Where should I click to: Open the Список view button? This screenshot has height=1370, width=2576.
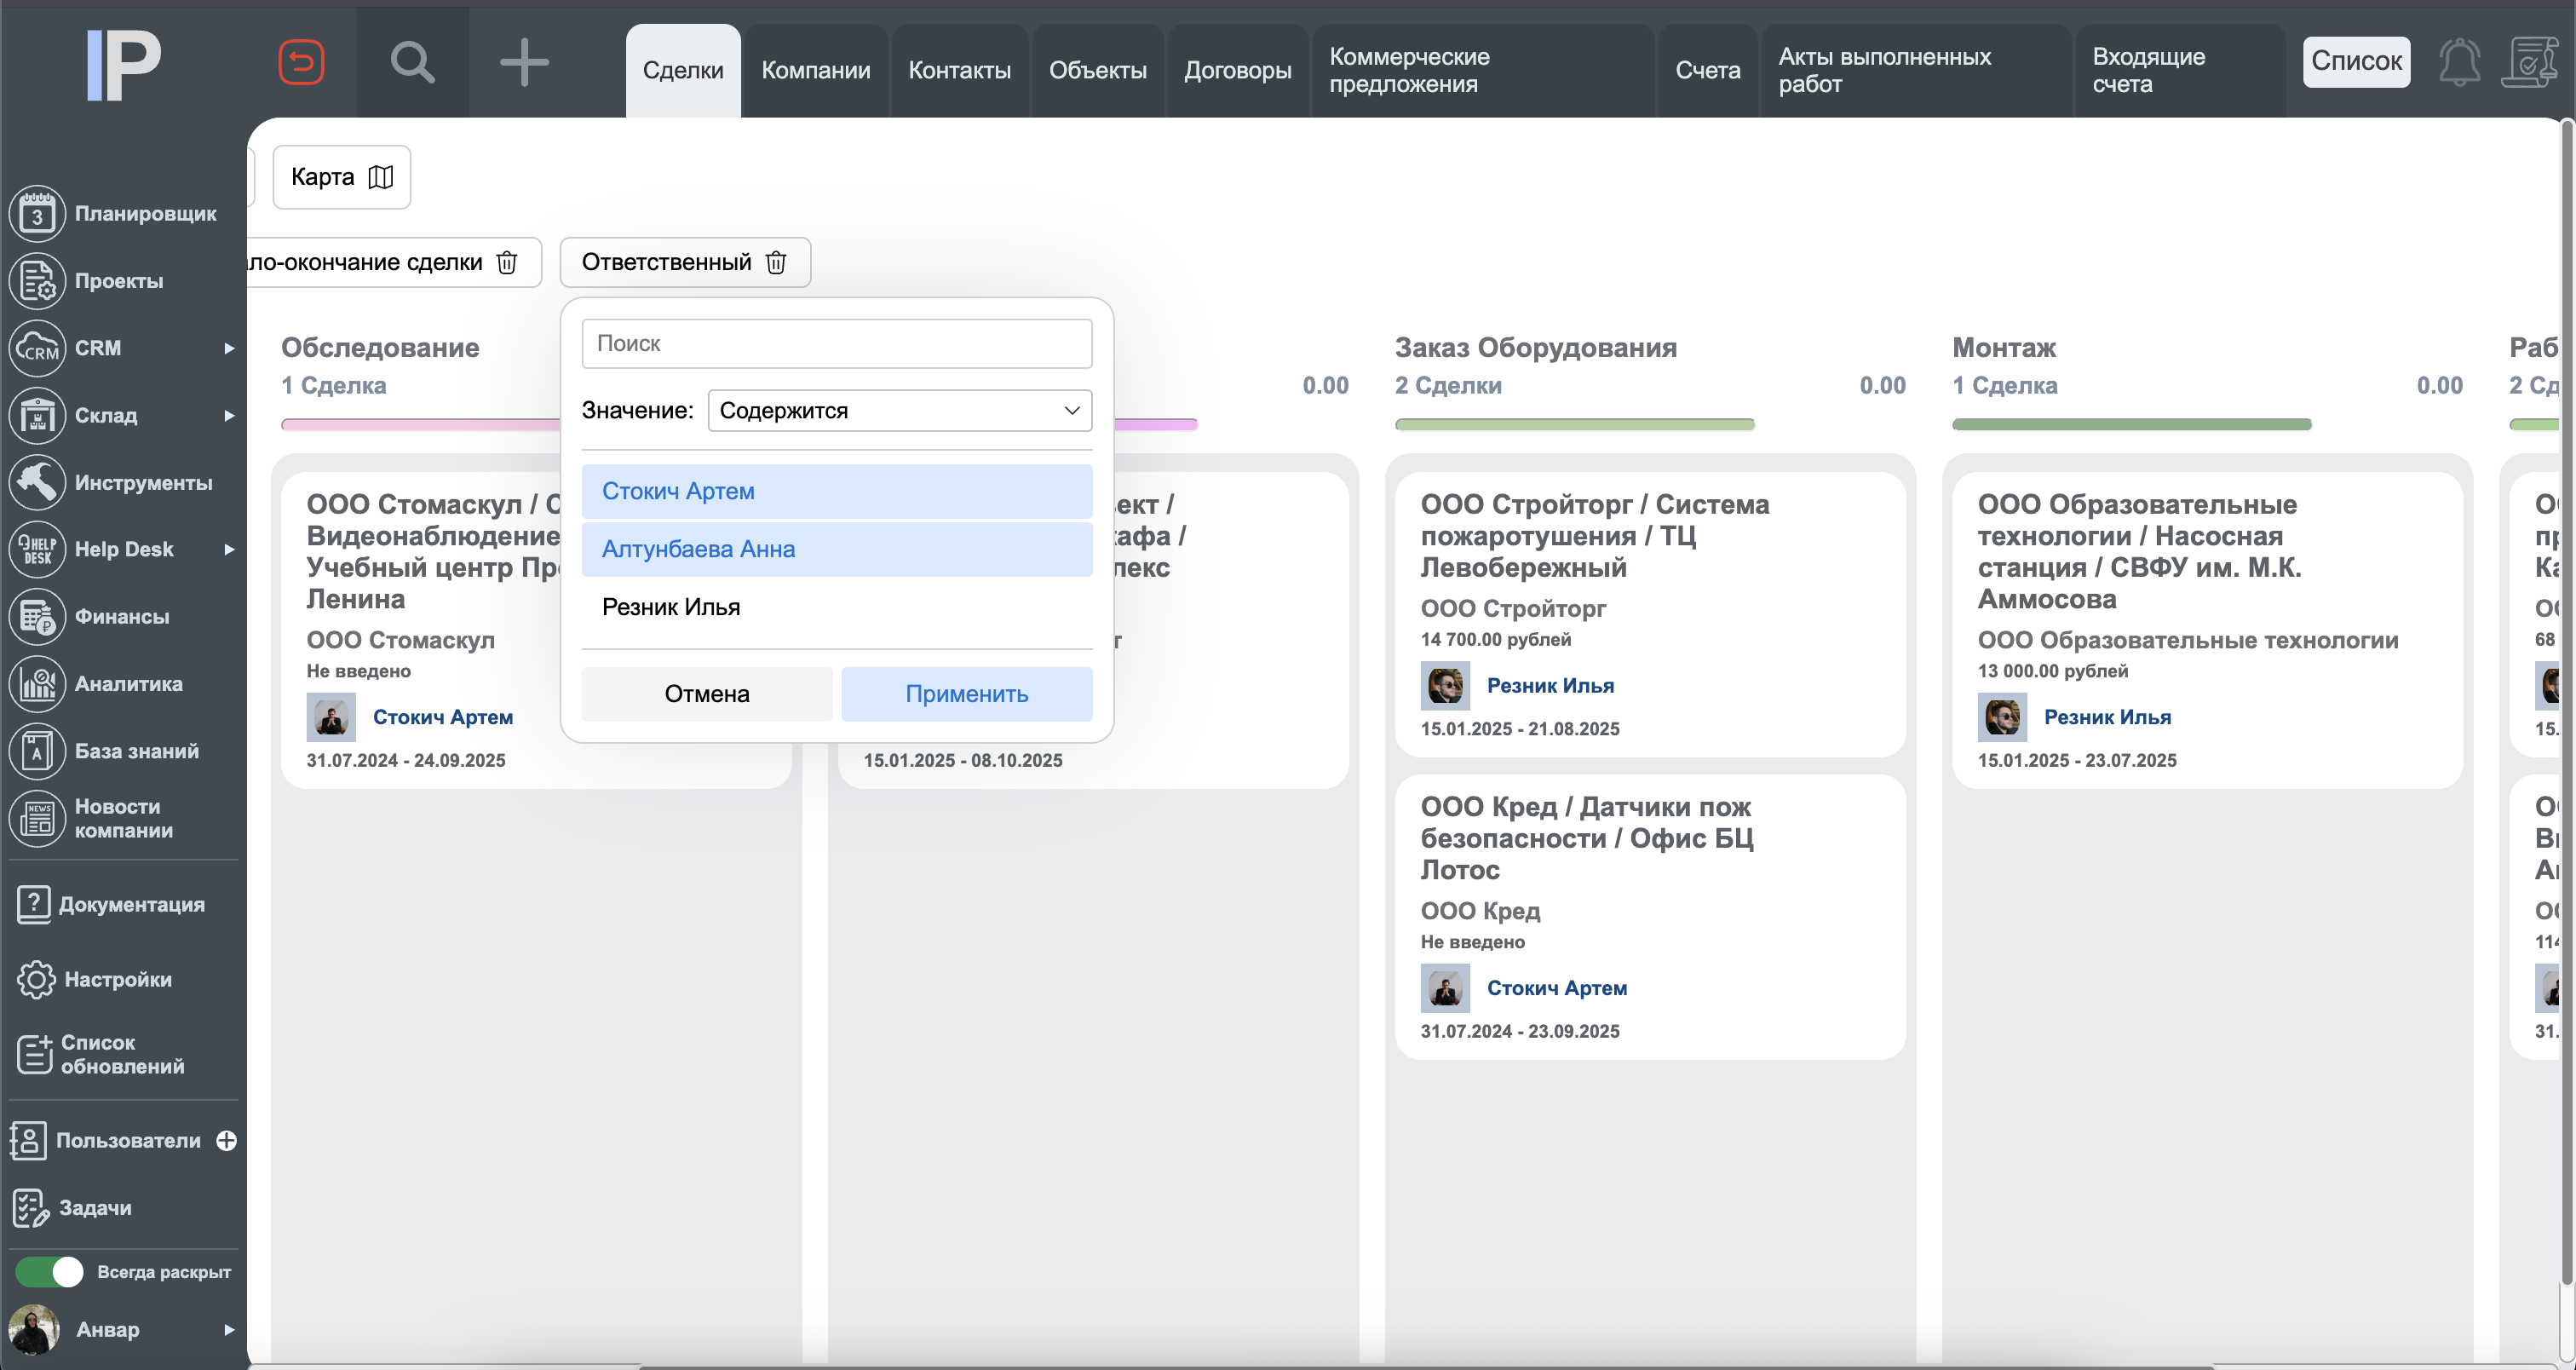[x=2356, y=61]
